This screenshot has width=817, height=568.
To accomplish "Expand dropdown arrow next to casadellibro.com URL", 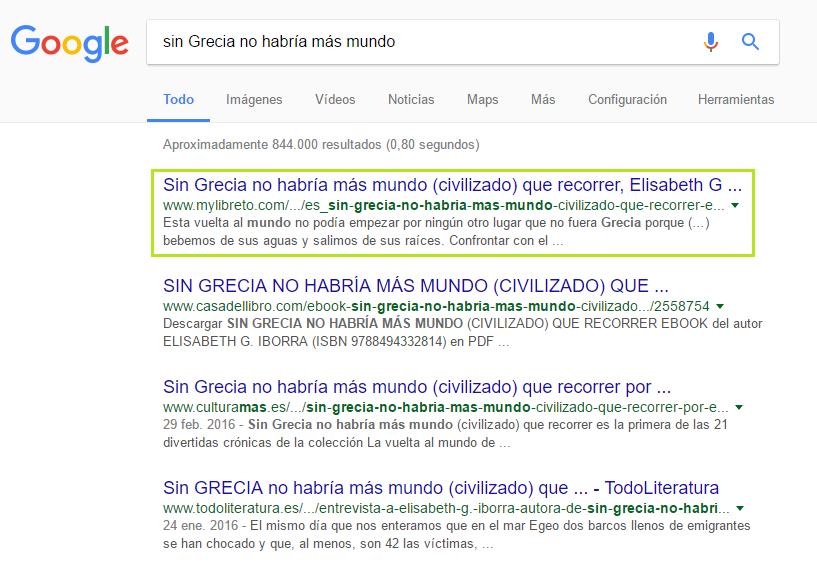I will coord(720,306).
